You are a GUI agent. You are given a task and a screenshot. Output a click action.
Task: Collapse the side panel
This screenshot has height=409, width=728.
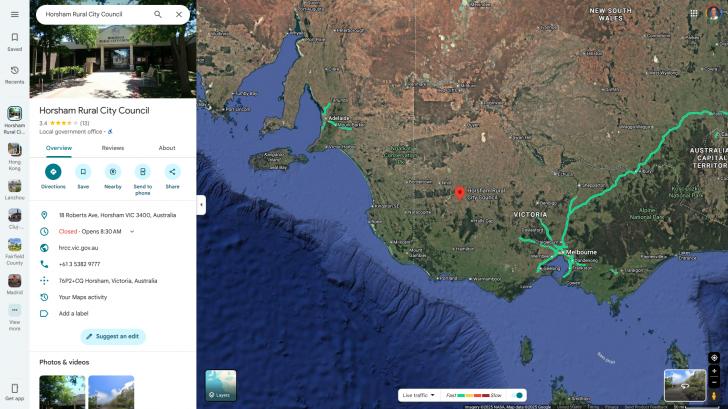tap(201, 204)
